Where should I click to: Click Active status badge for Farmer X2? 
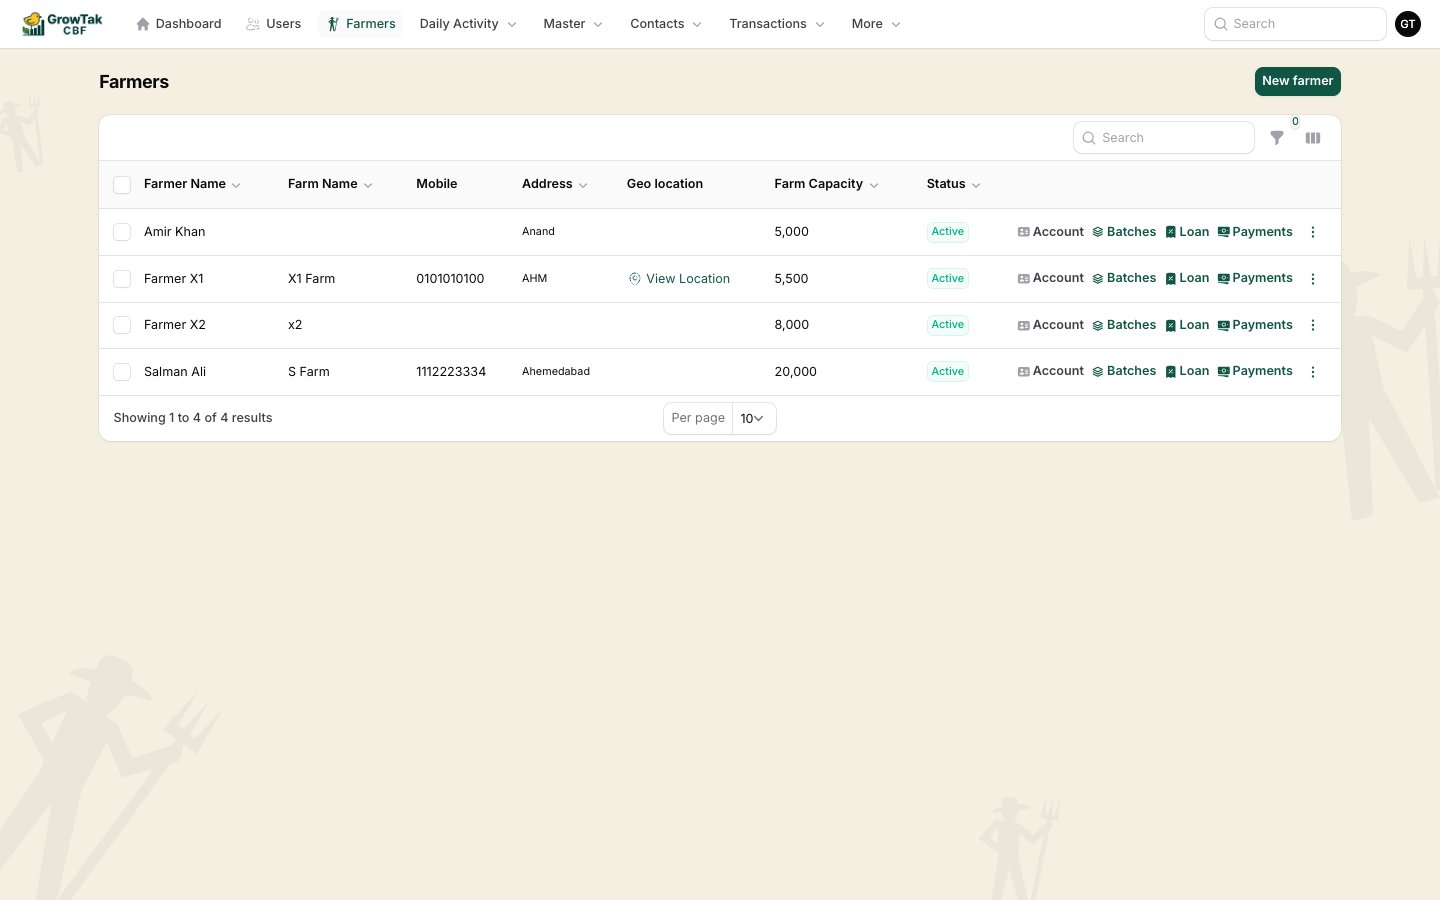(x=948, y=325)
